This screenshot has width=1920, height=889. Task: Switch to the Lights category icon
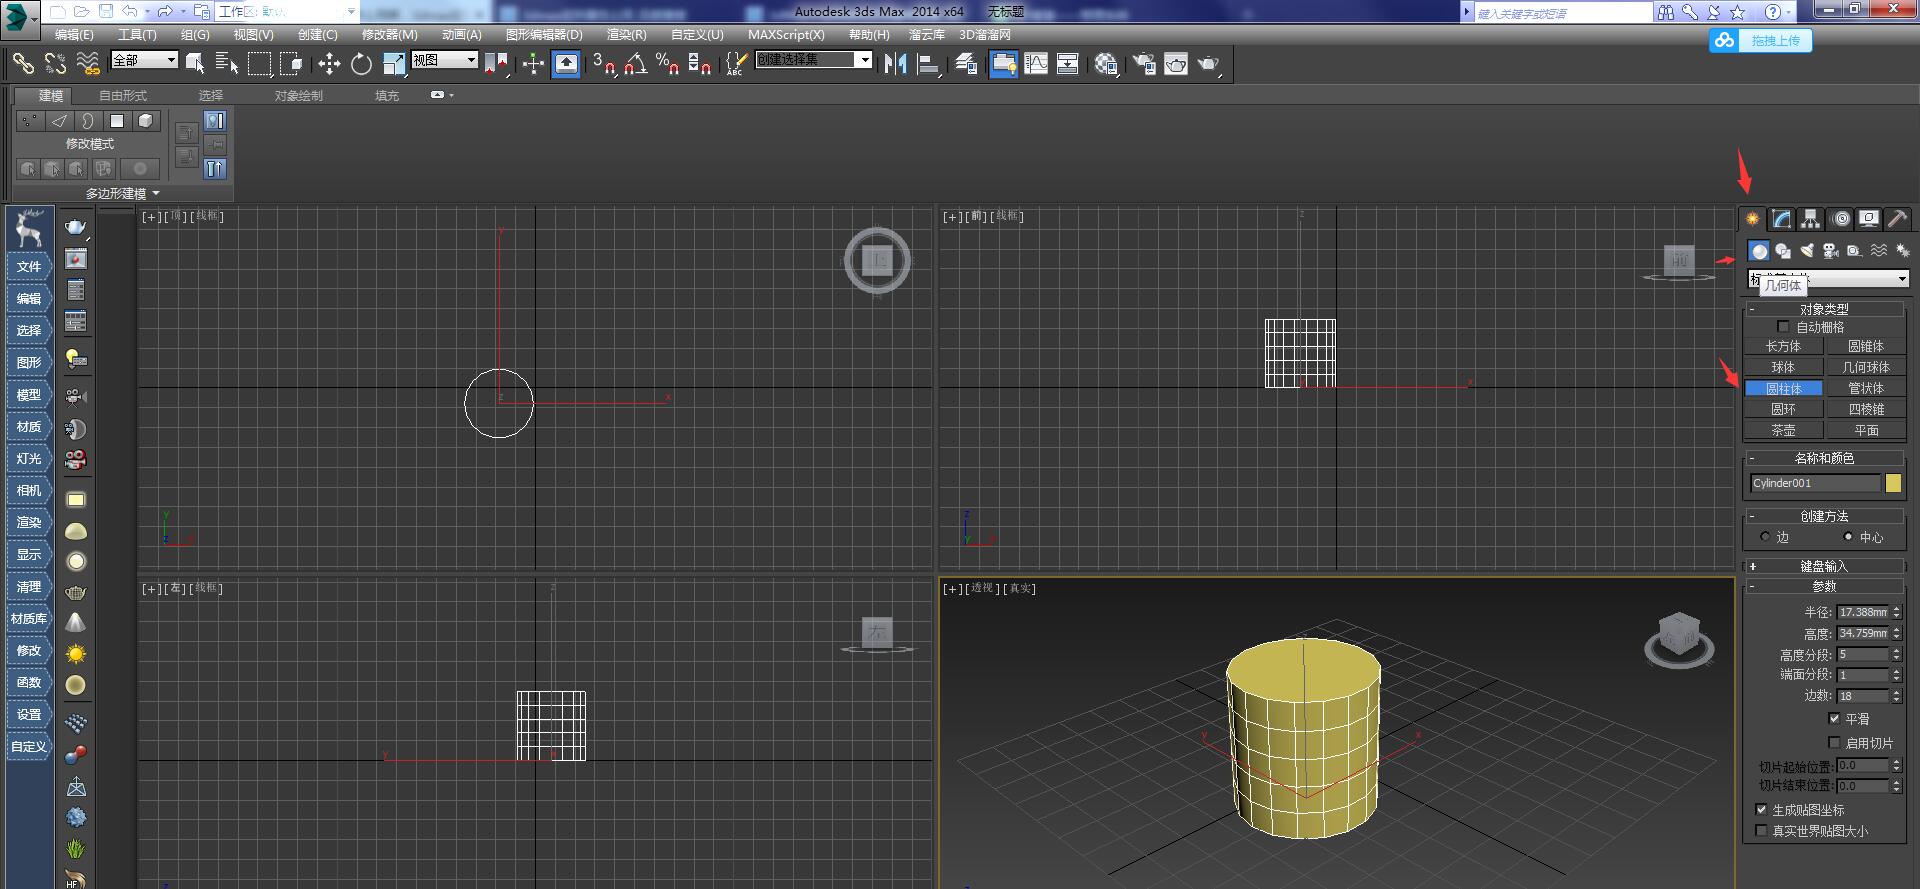[x=1807, y=251]
